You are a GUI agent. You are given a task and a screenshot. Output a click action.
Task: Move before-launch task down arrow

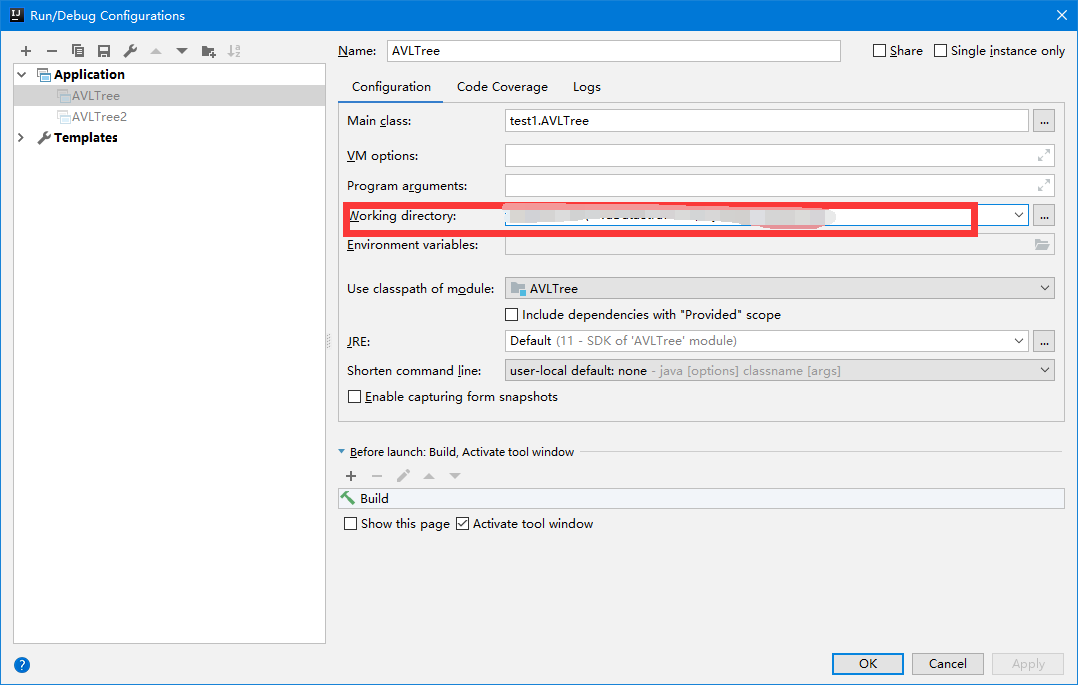coord(455,476)
